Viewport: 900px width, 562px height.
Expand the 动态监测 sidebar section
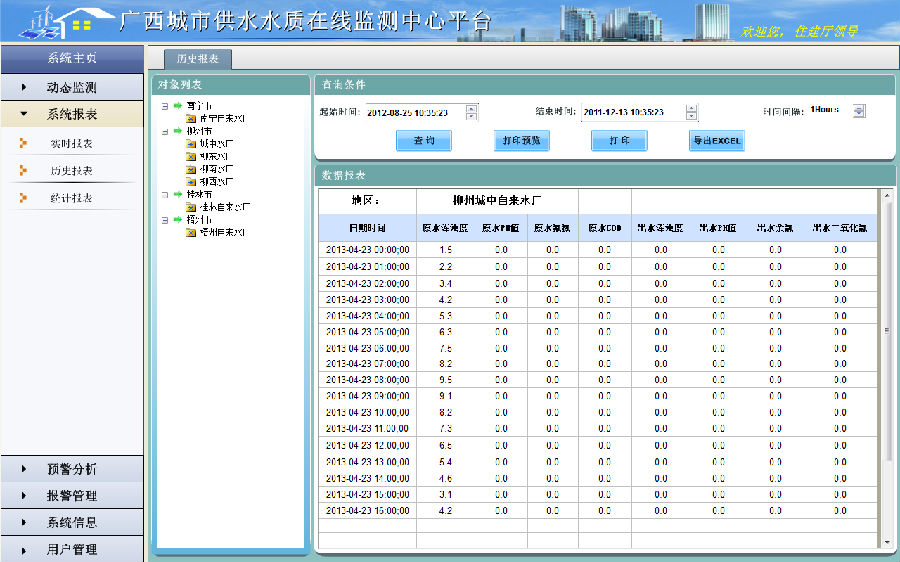[x=70, y=88]
